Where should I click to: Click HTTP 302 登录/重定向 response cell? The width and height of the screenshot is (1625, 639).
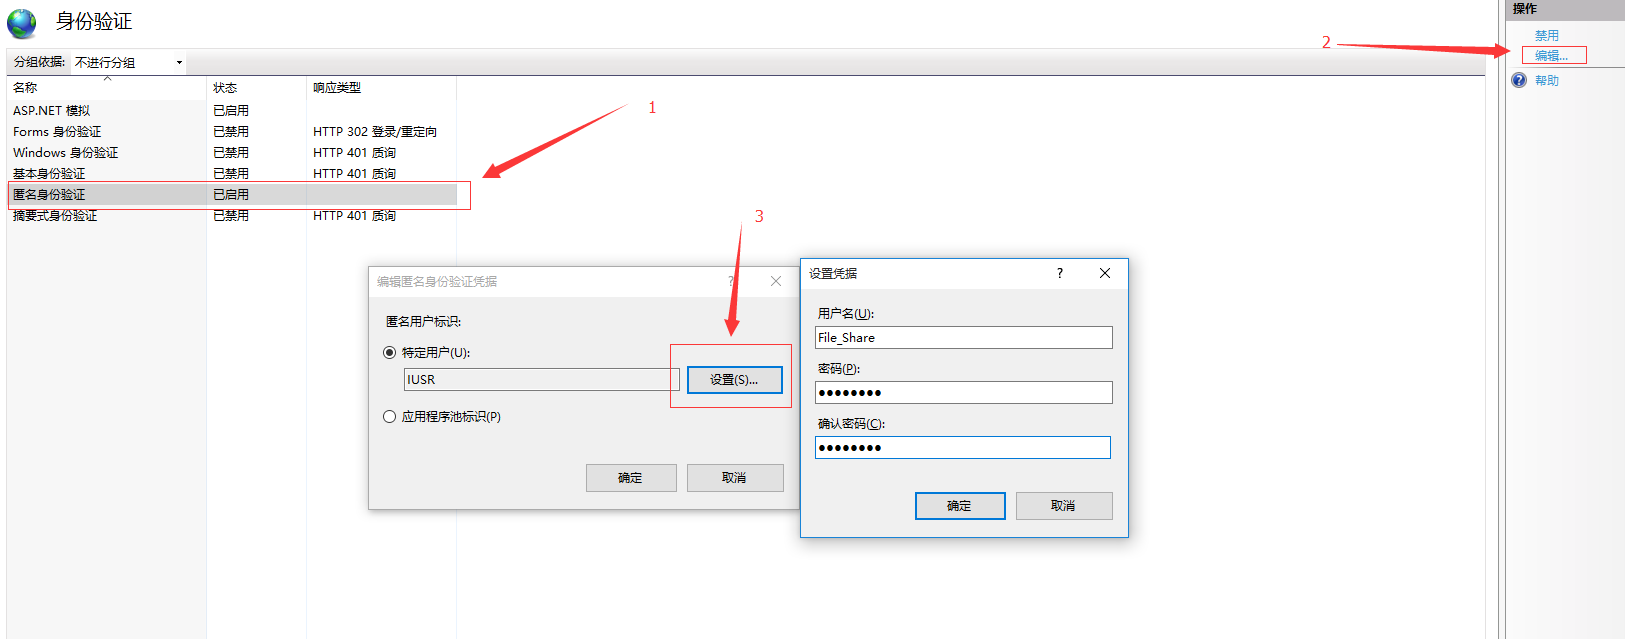pos(375,132)
